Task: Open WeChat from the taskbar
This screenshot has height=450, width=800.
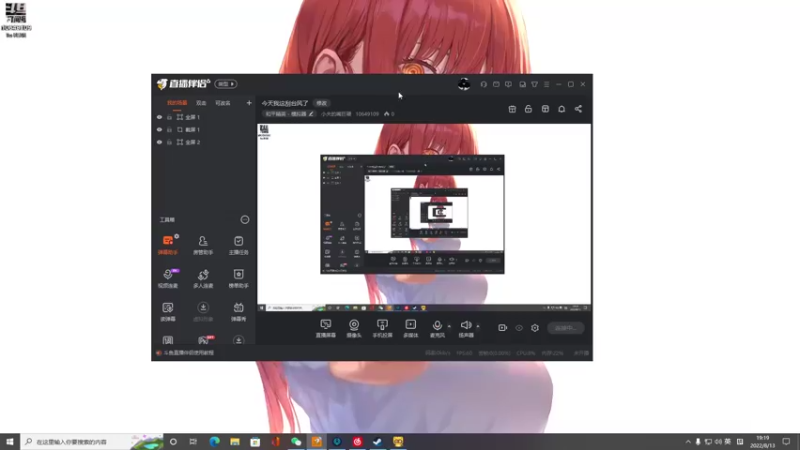Action: (x=296, y=442)
